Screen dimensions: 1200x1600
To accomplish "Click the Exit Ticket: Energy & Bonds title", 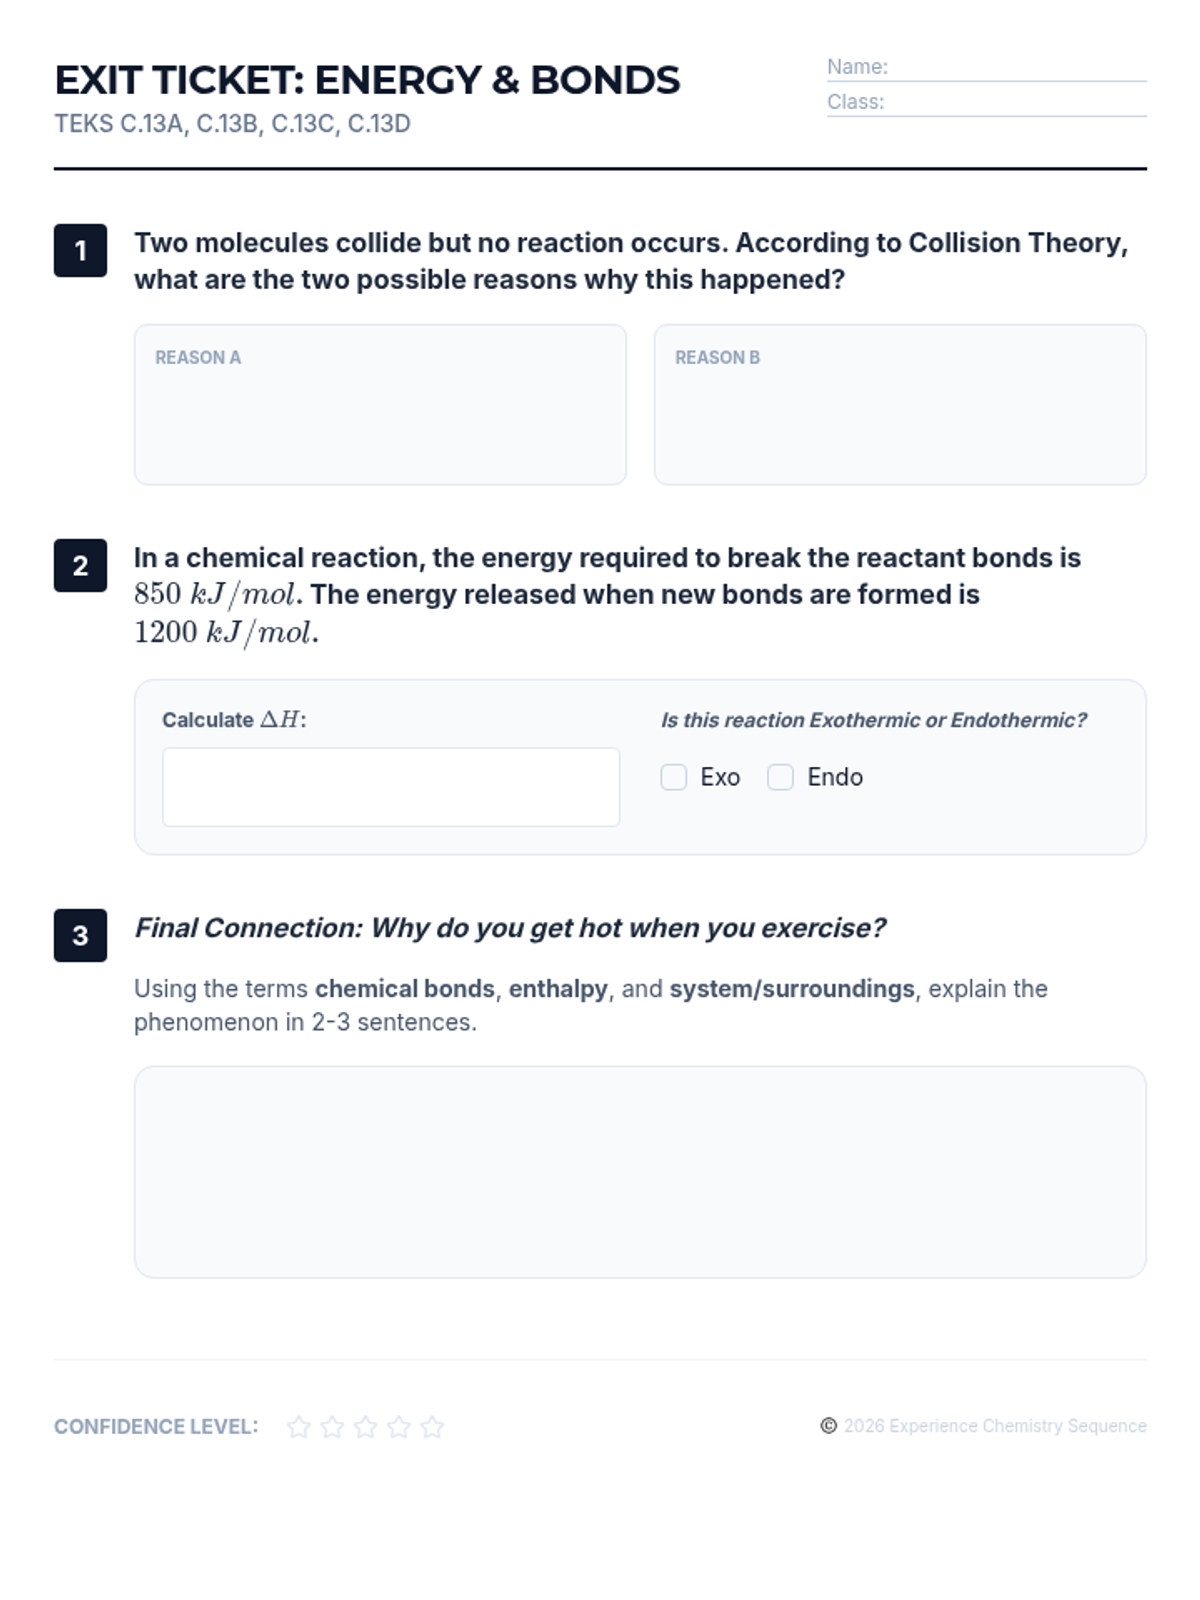I will click(x=367, y=80).
